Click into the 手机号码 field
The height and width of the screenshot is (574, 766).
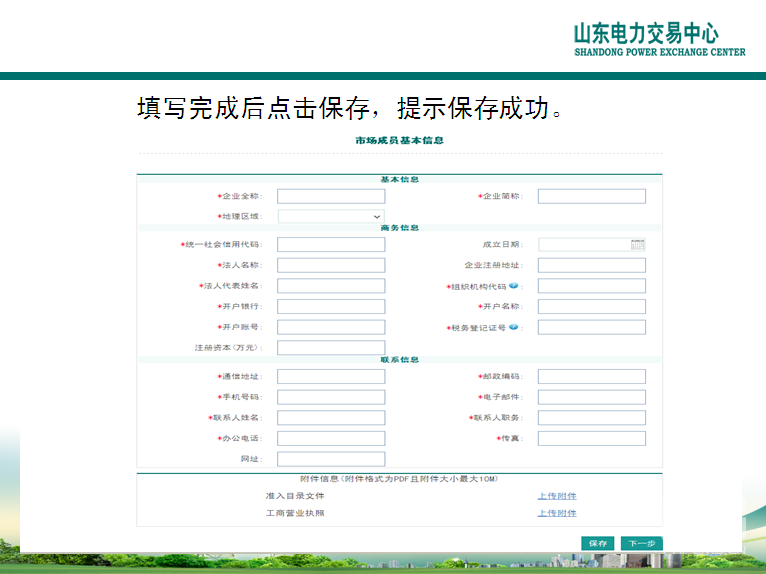click(x=331, y=397)
